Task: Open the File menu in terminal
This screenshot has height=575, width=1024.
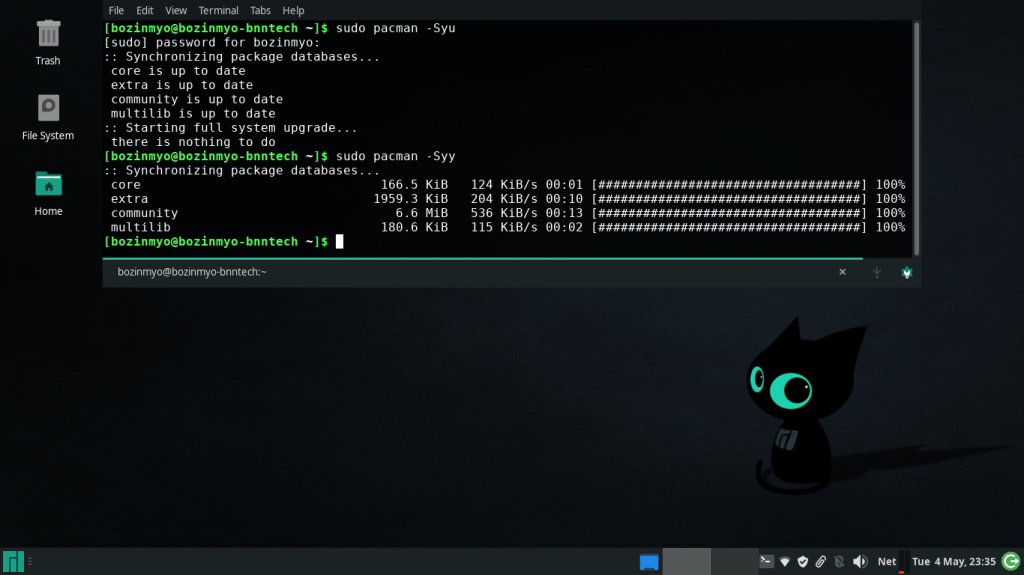Action: (116, 10)
